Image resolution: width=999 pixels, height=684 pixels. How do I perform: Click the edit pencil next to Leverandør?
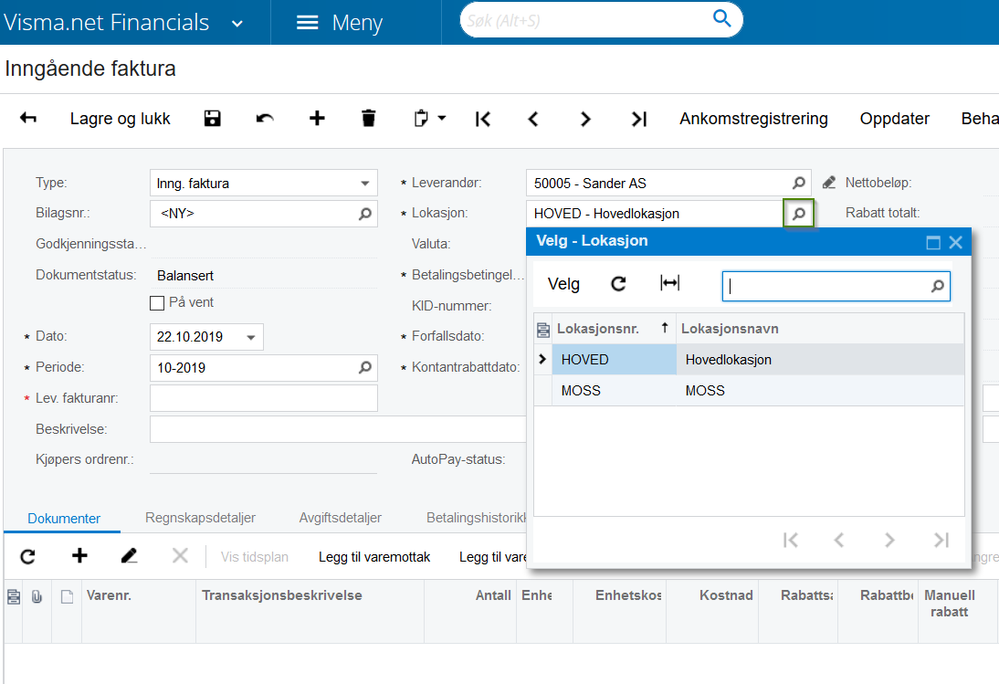pos(829,183)
